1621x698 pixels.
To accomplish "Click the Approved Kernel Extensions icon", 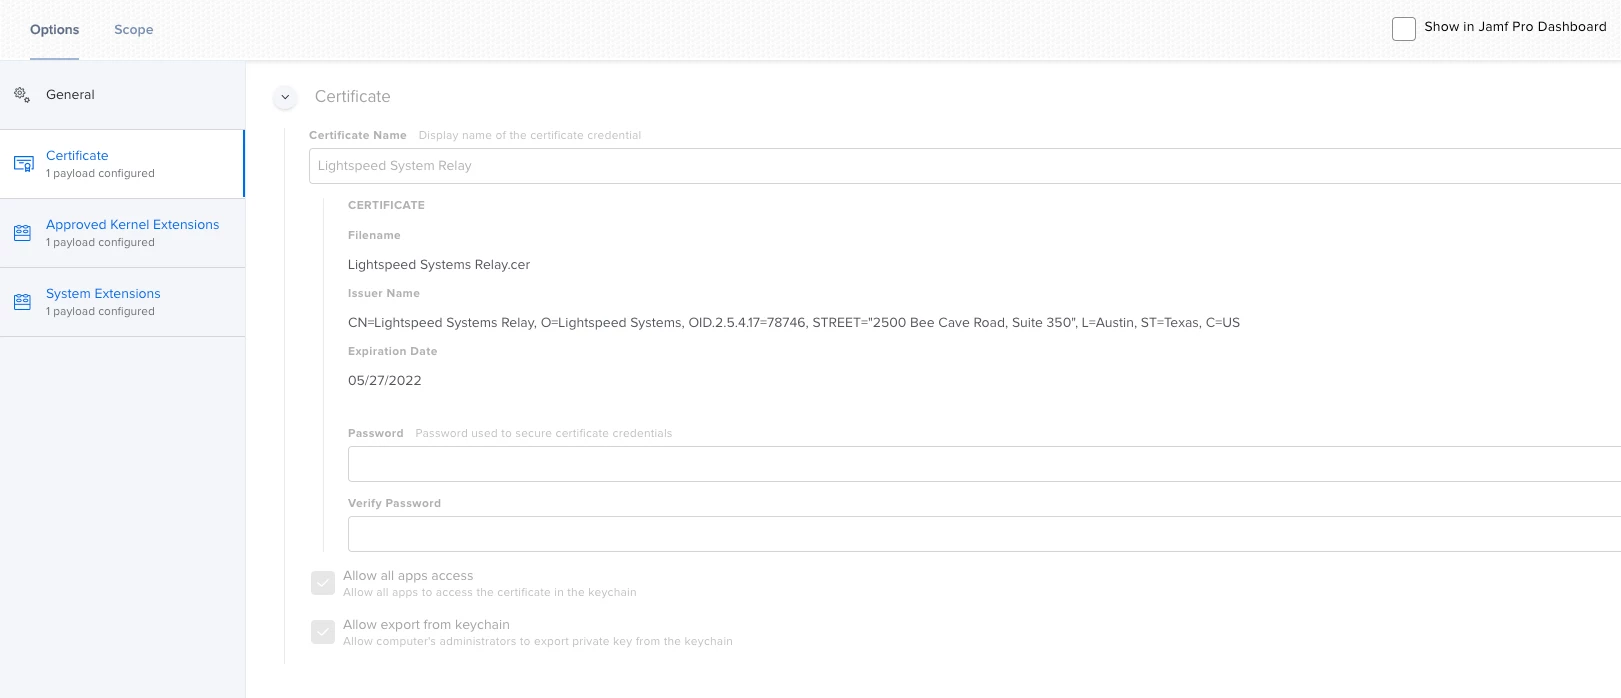I will click(22, 233).
